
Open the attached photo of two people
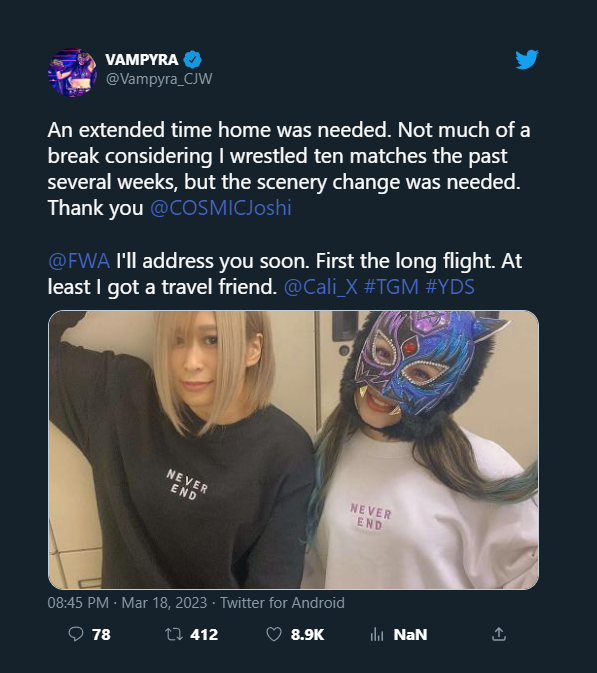(294, 449)
